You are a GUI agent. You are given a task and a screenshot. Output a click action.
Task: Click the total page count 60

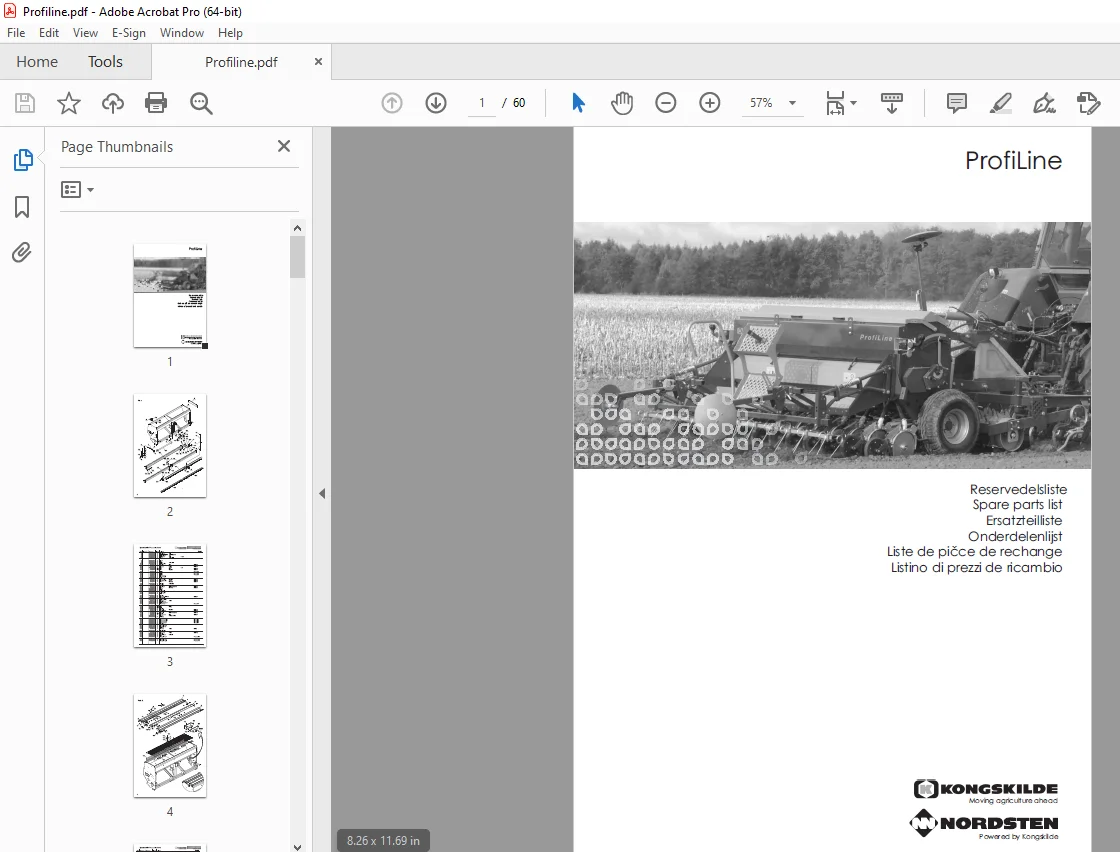pyautogui.click(x=519, y=103)
